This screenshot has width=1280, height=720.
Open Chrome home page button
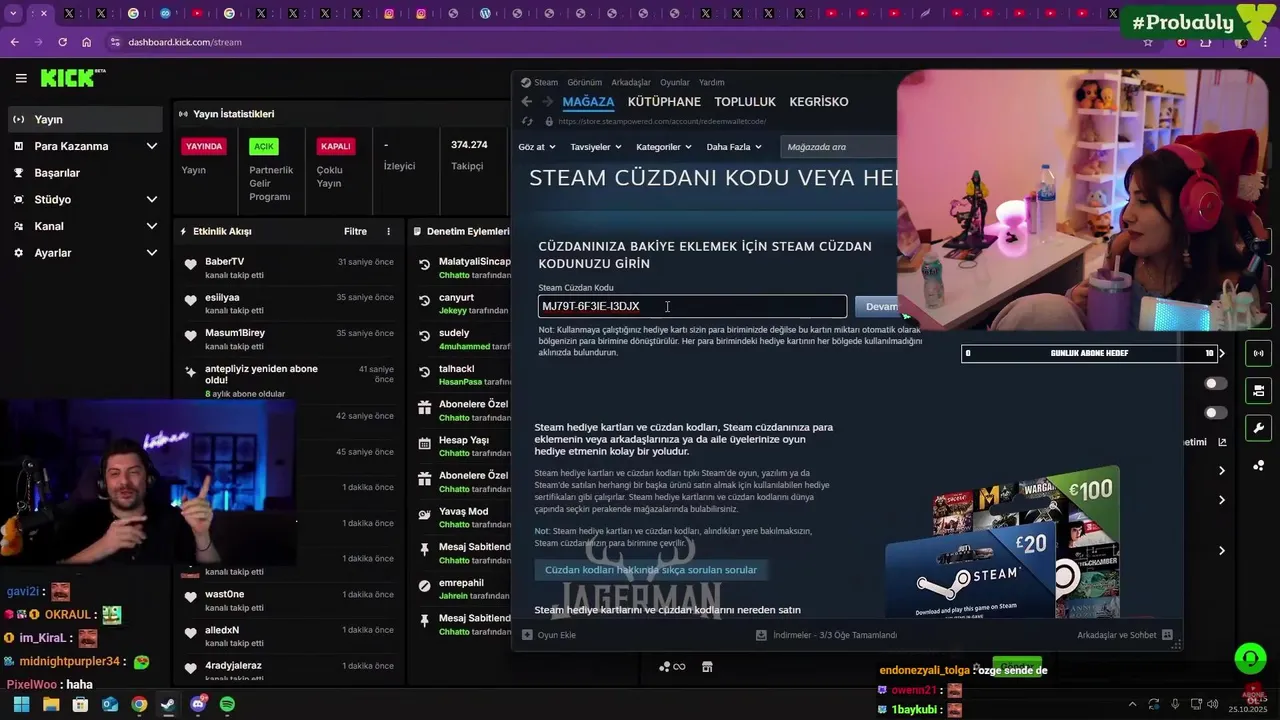tap(87, 42)
